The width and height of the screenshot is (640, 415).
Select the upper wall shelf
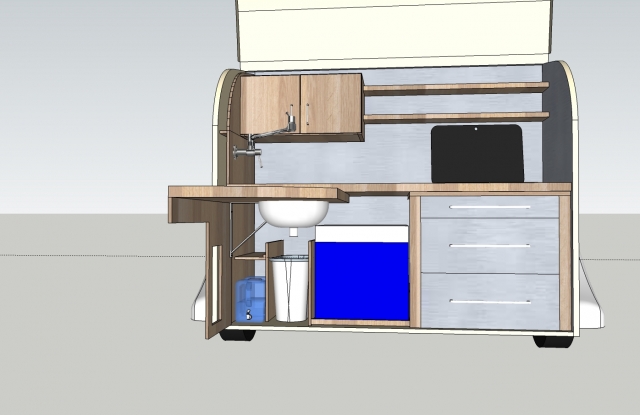coord(456,88)
